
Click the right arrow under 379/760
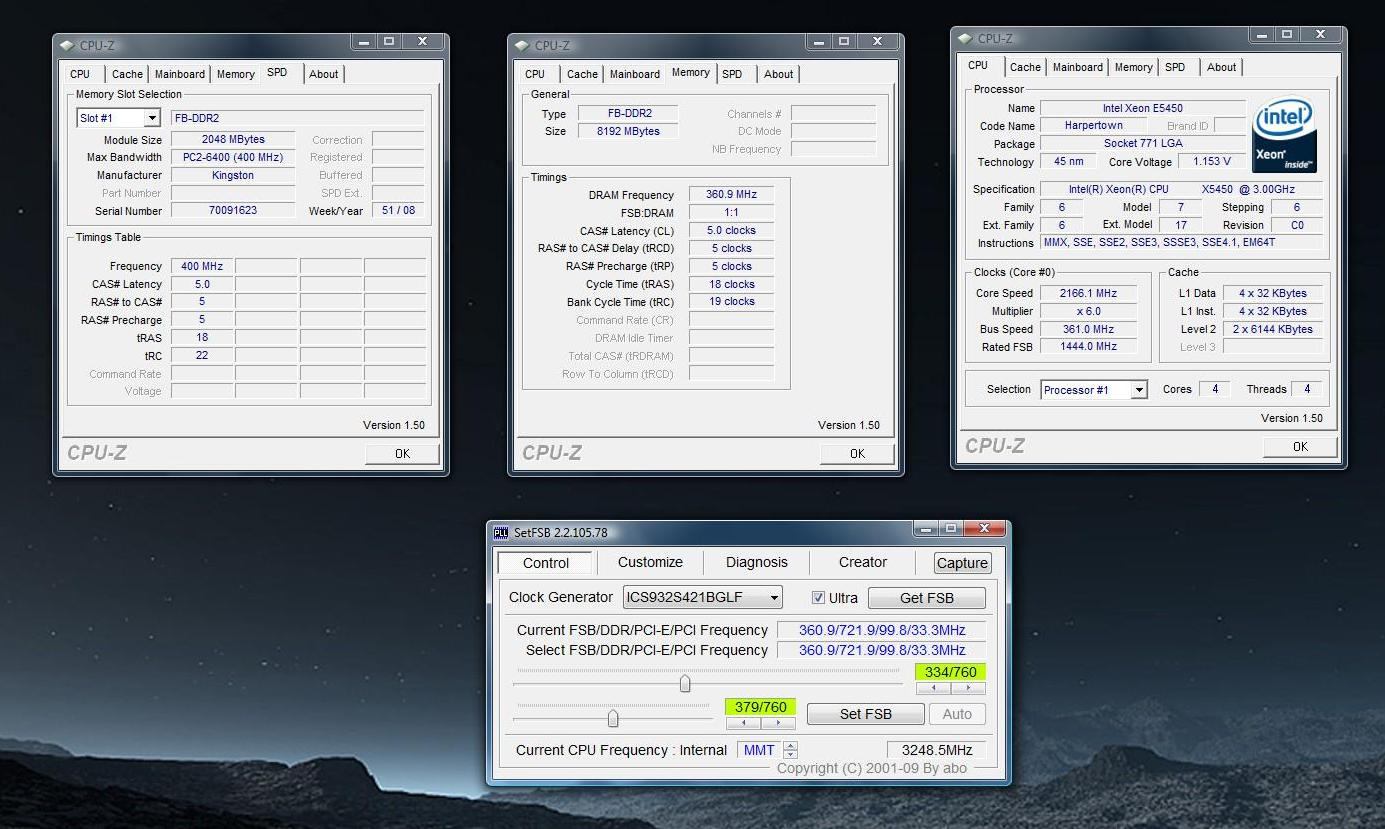coord(778,722)
